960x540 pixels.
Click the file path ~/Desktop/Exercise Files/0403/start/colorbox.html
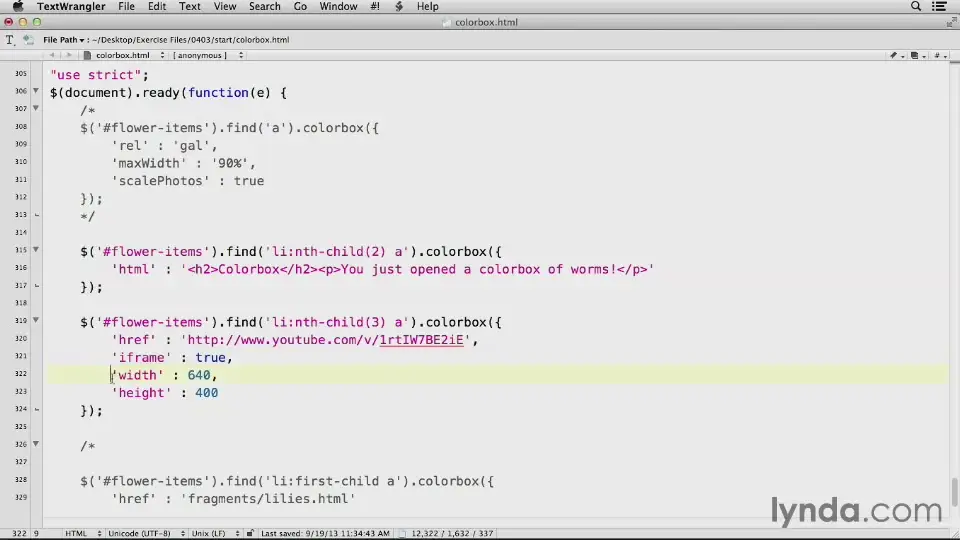[190, 40]
